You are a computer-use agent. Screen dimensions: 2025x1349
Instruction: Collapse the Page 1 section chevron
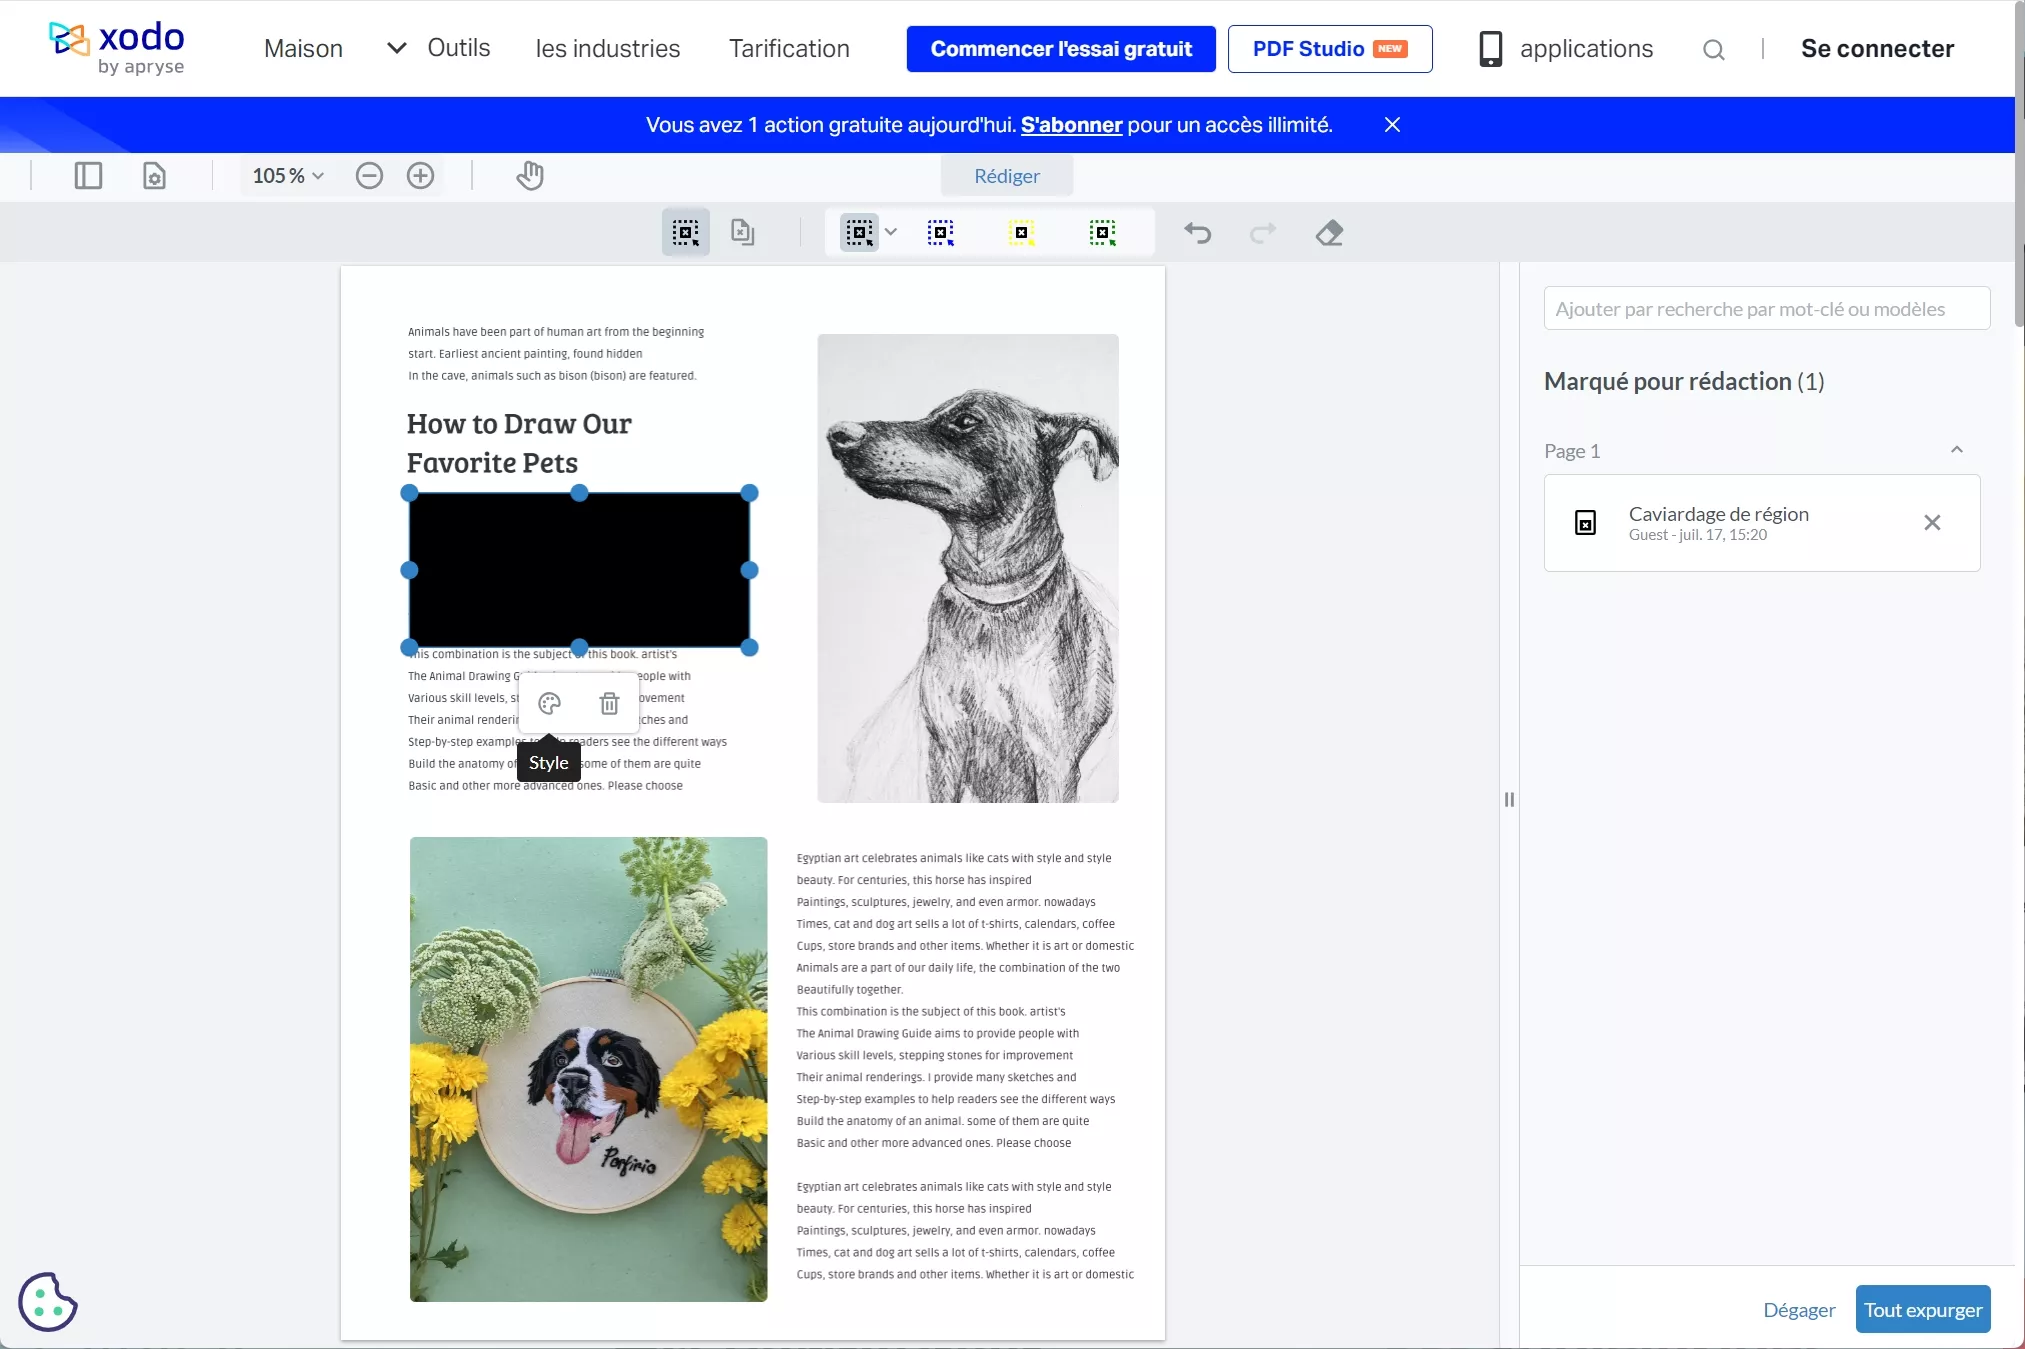coord(1957,450)
